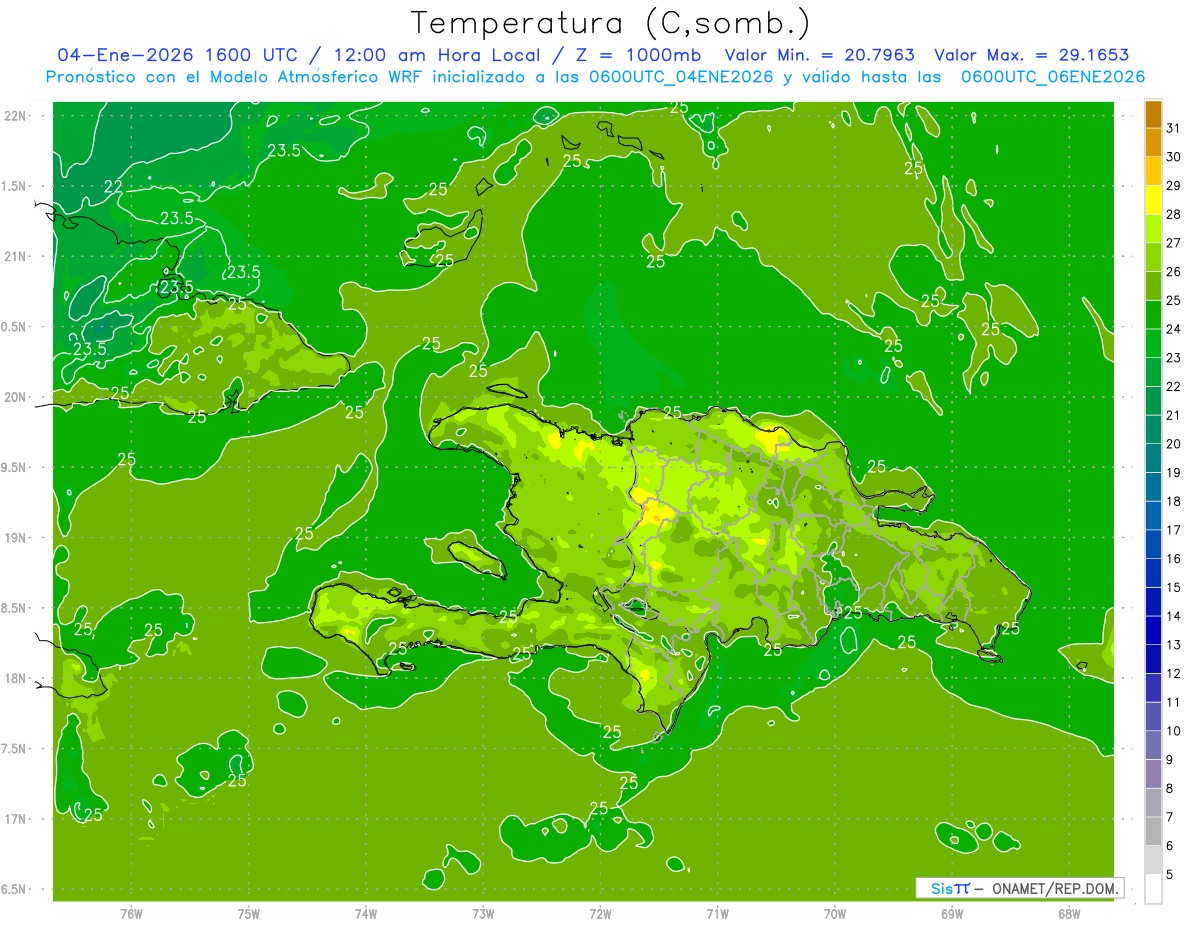The image size is (1200, 927).
Task: Click the "19N" latitude axis label
Action: (15, 538)
